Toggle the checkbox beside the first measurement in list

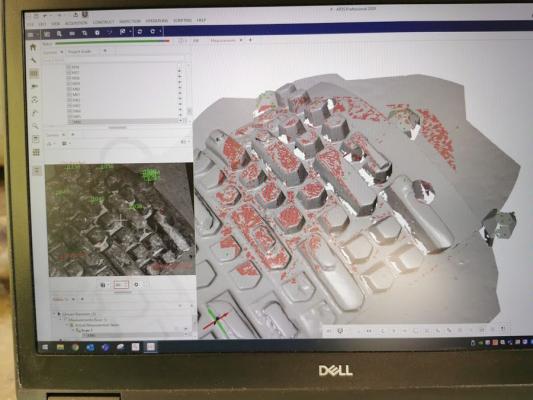click(x=69, y=67)
